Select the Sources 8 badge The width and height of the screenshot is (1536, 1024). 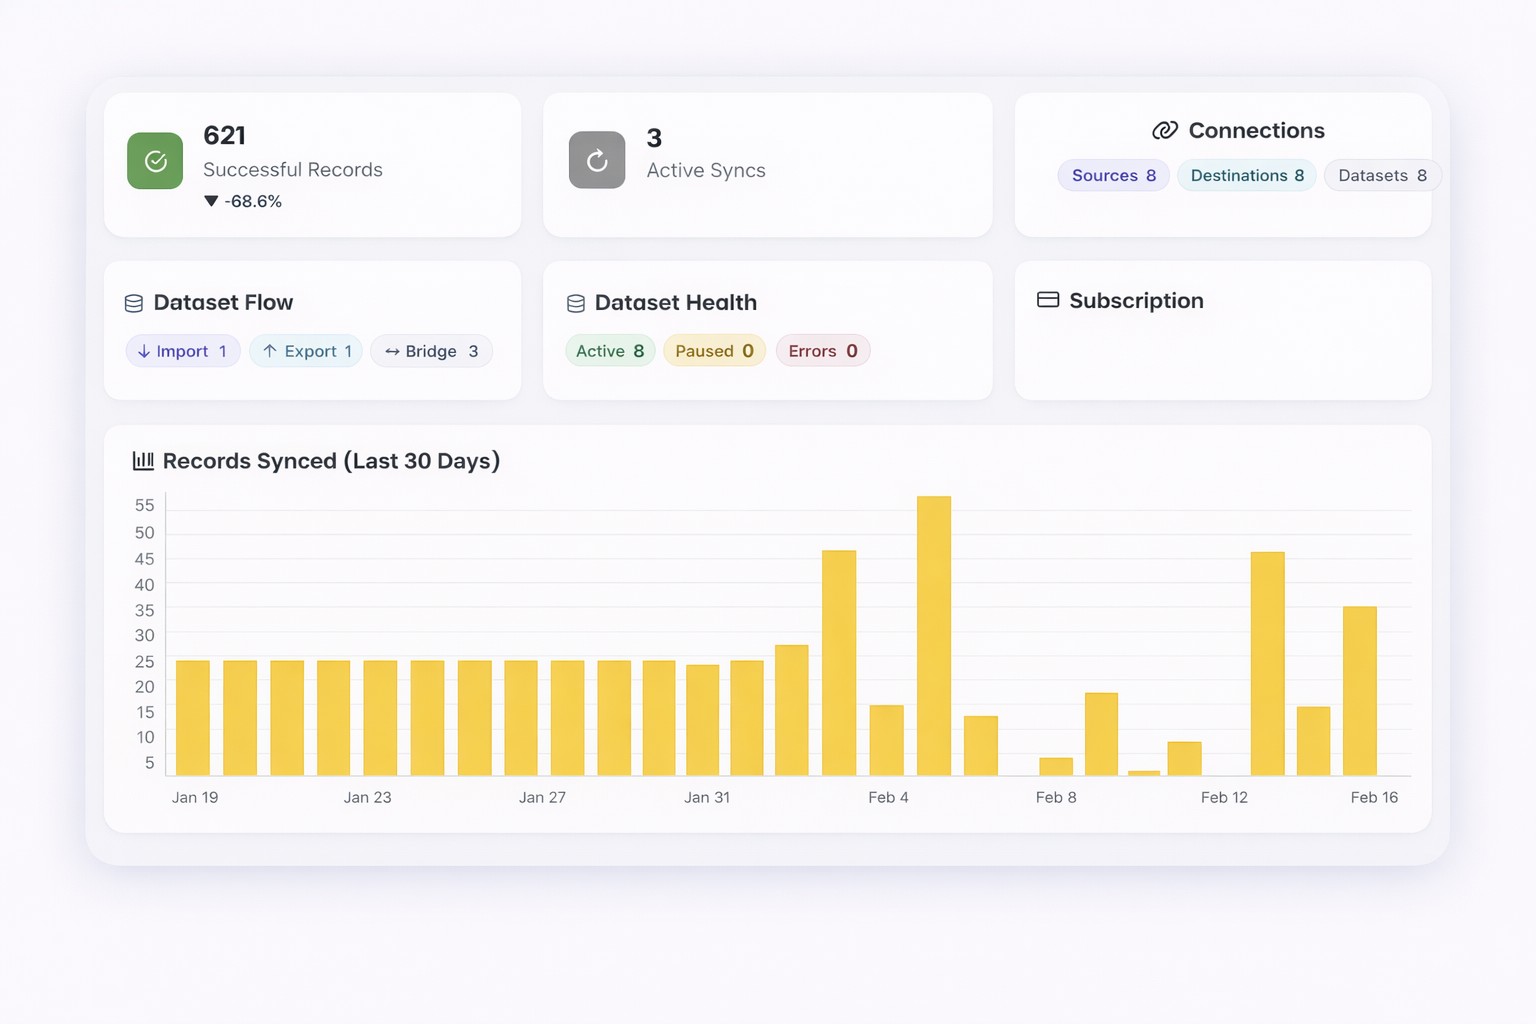tap(1113, 175)
